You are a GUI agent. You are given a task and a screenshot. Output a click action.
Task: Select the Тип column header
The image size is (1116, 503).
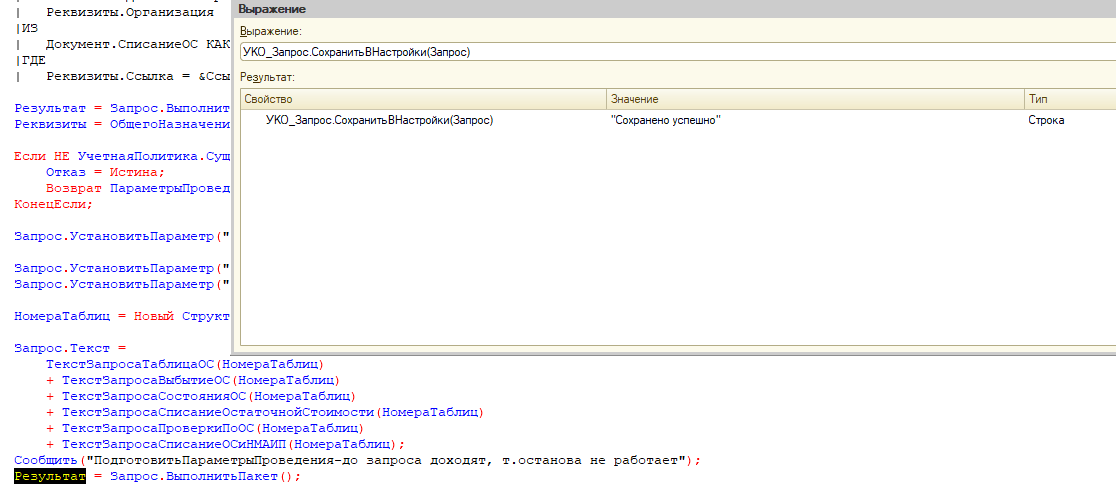[1070, 100]
